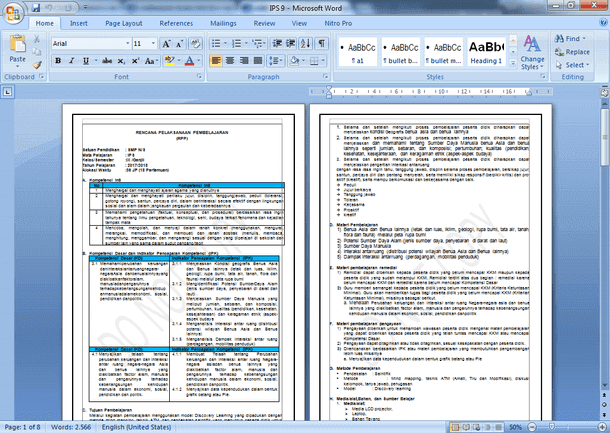Open the font name dropdown

(x=127, y=44)
